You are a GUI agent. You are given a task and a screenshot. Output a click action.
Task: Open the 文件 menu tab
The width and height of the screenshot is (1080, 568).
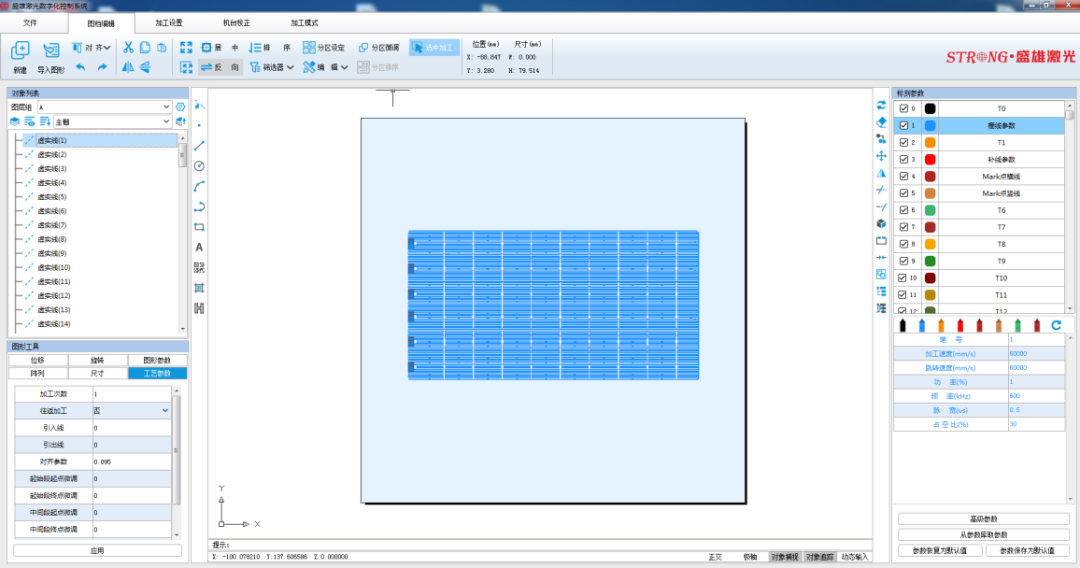(x=31, y=21)
